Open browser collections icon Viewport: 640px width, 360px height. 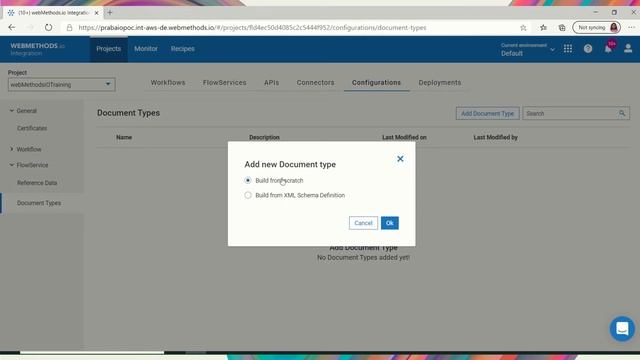click(562, 28)
